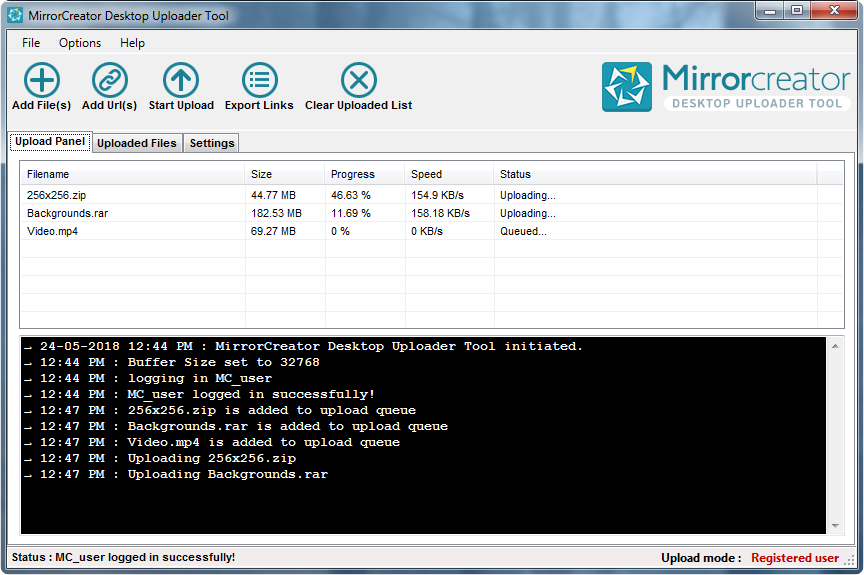Viewport: 864px width, 575px height.
Task: Open the Options menu
Action: pos(80,43)
